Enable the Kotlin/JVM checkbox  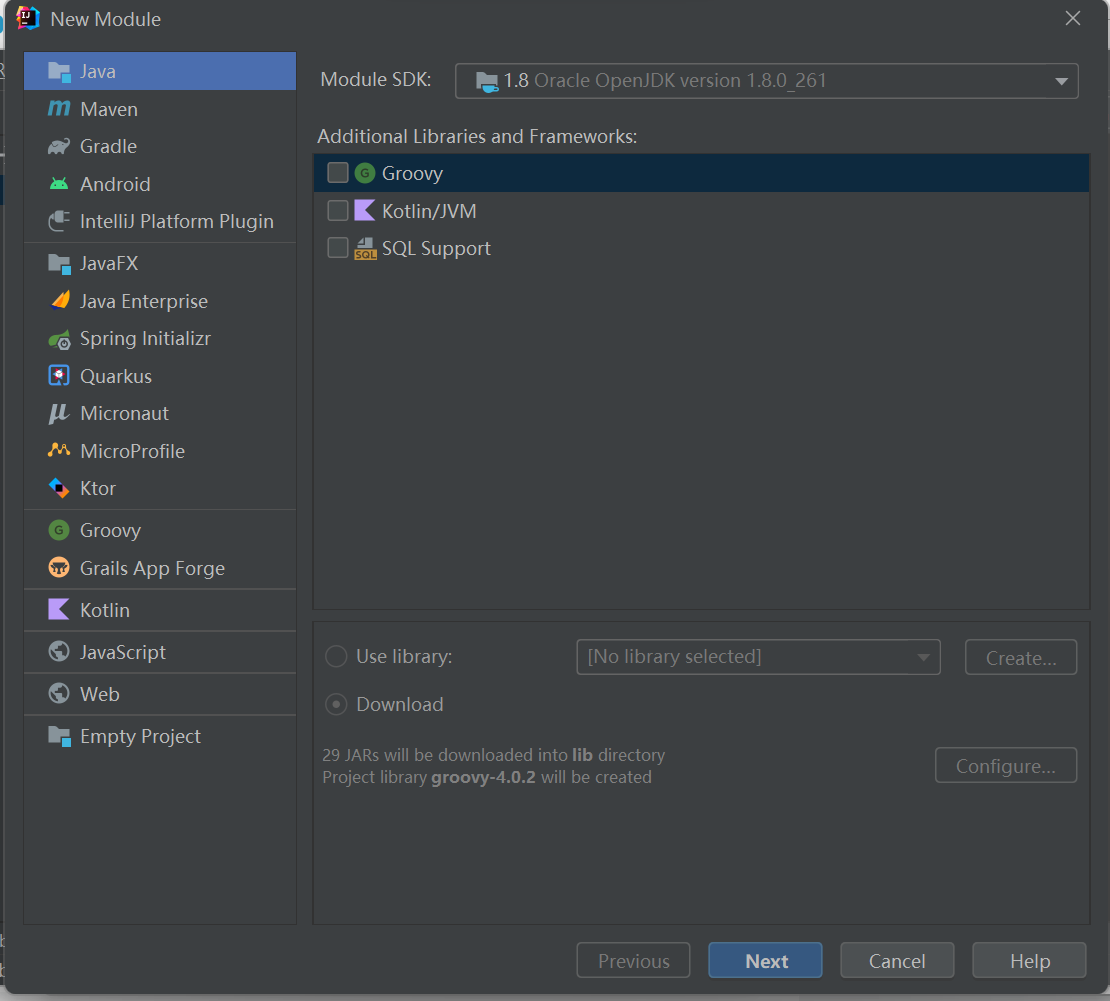tap(338, 210)
